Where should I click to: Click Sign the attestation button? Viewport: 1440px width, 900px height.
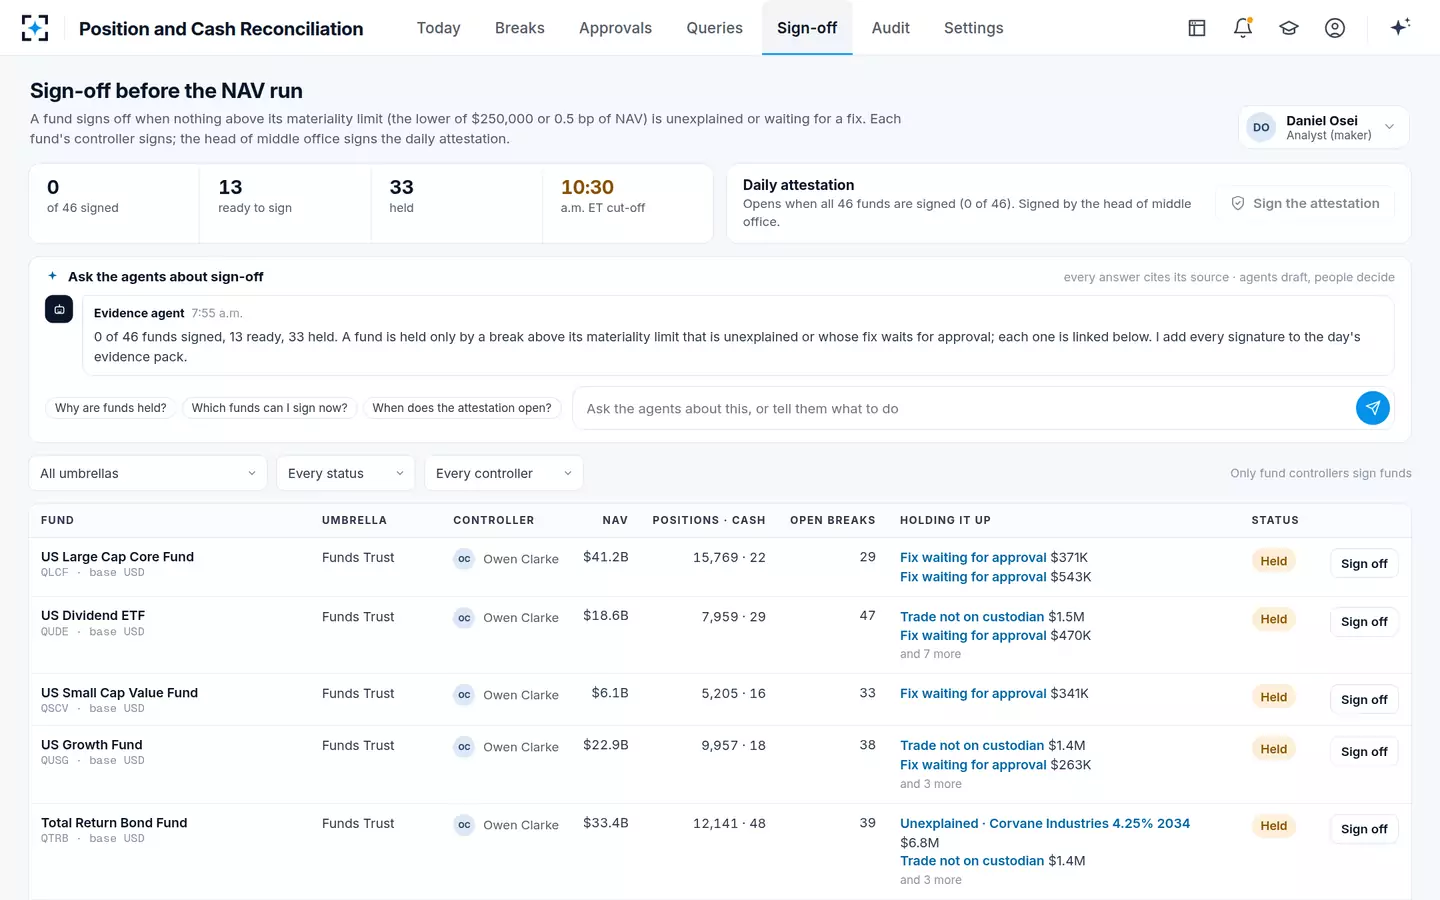coord(1305,203)
